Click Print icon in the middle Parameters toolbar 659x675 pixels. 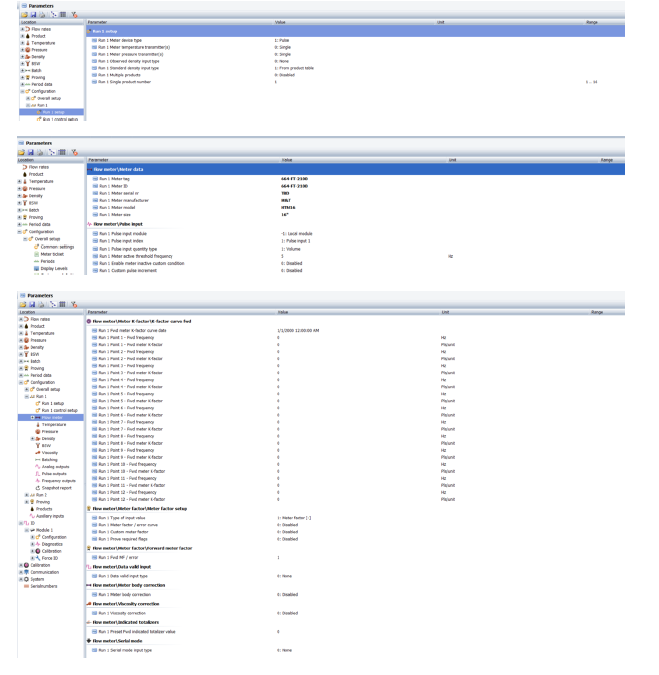[40, 152]
